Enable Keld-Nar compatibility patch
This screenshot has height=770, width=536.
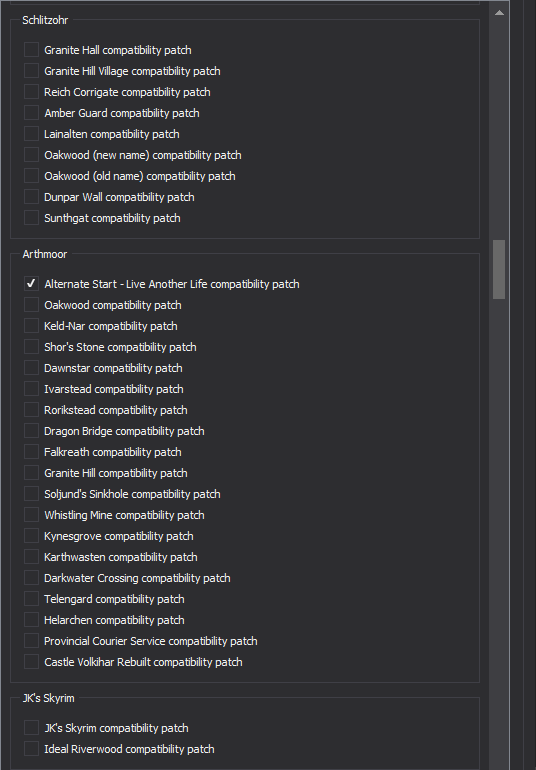tap(31, 326)
